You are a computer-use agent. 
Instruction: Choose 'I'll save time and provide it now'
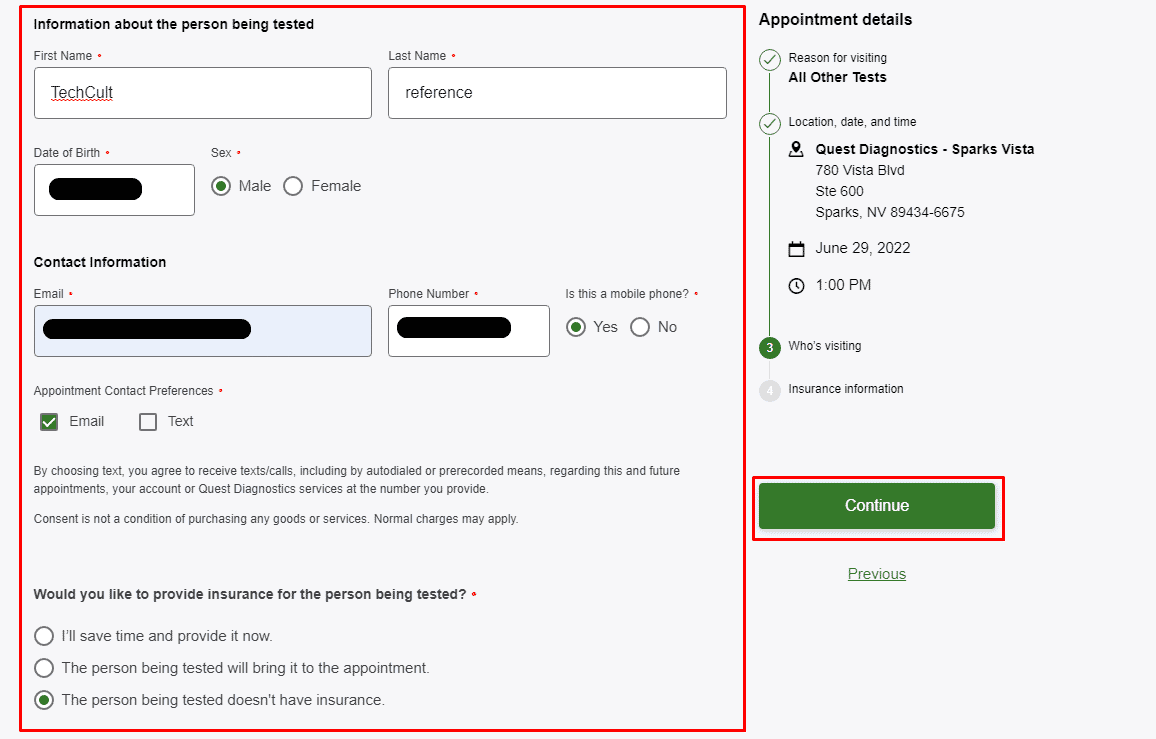click(44, 636)
